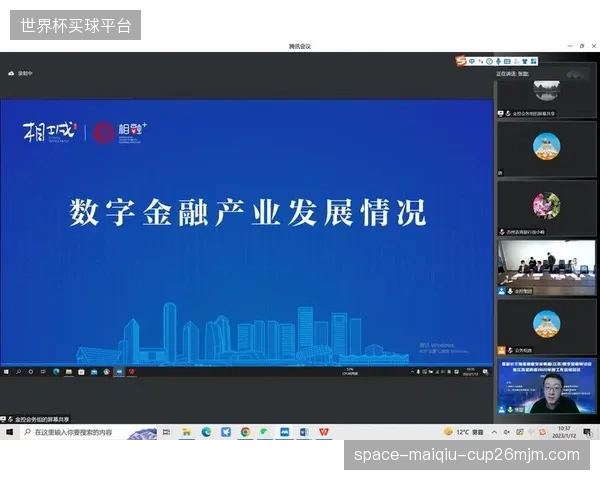Select the flower avatar participant tile
The height and width of the screenshot is (480, 600).
(x=546, y=209)
